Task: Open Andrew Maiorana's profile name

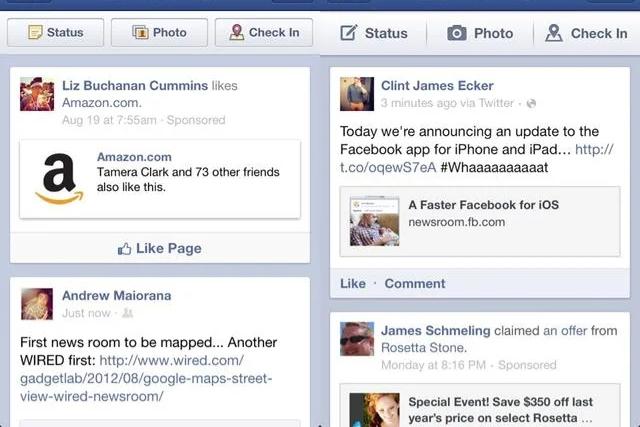Action: coord(117,296)
